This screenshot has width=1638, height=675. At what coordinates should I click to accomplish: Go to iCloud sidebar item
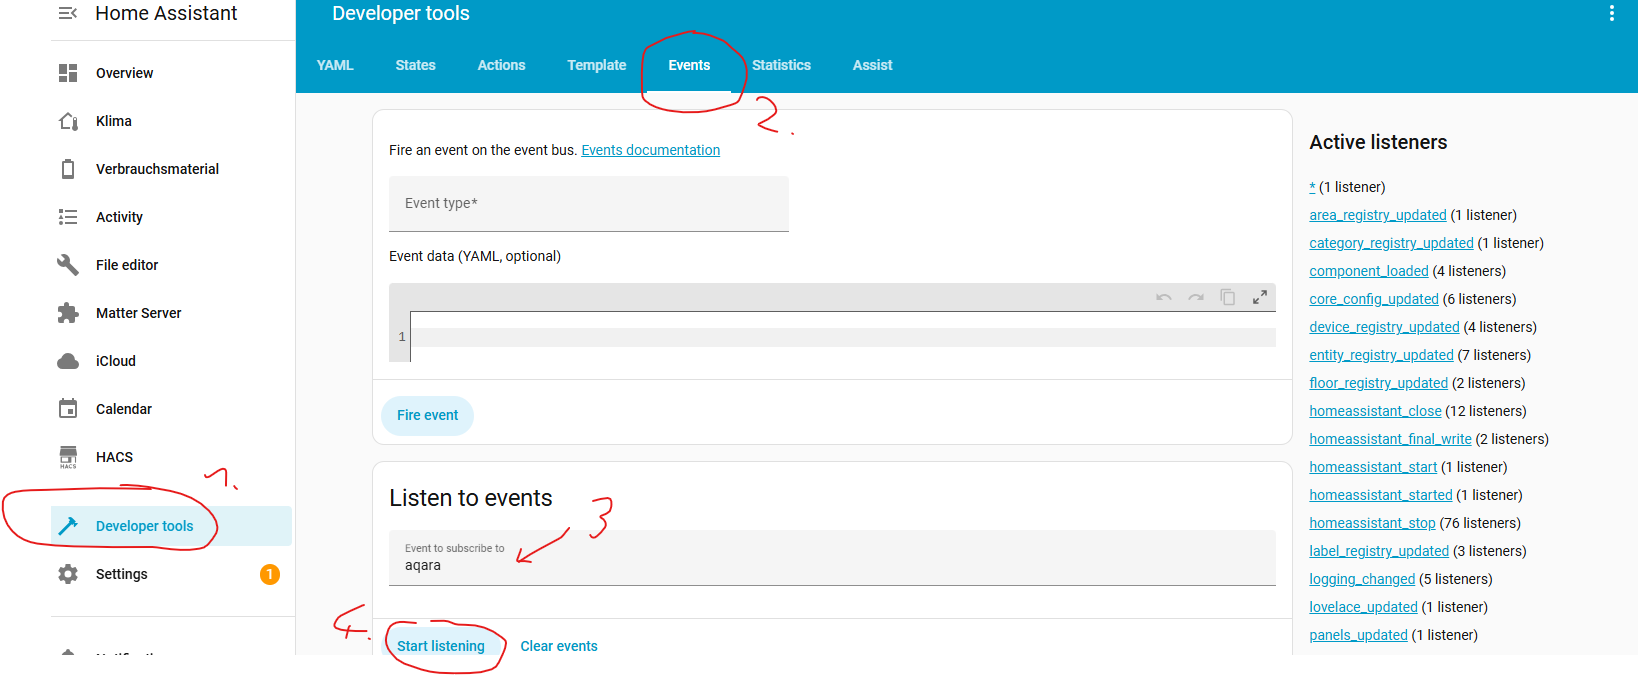(115, 361)
